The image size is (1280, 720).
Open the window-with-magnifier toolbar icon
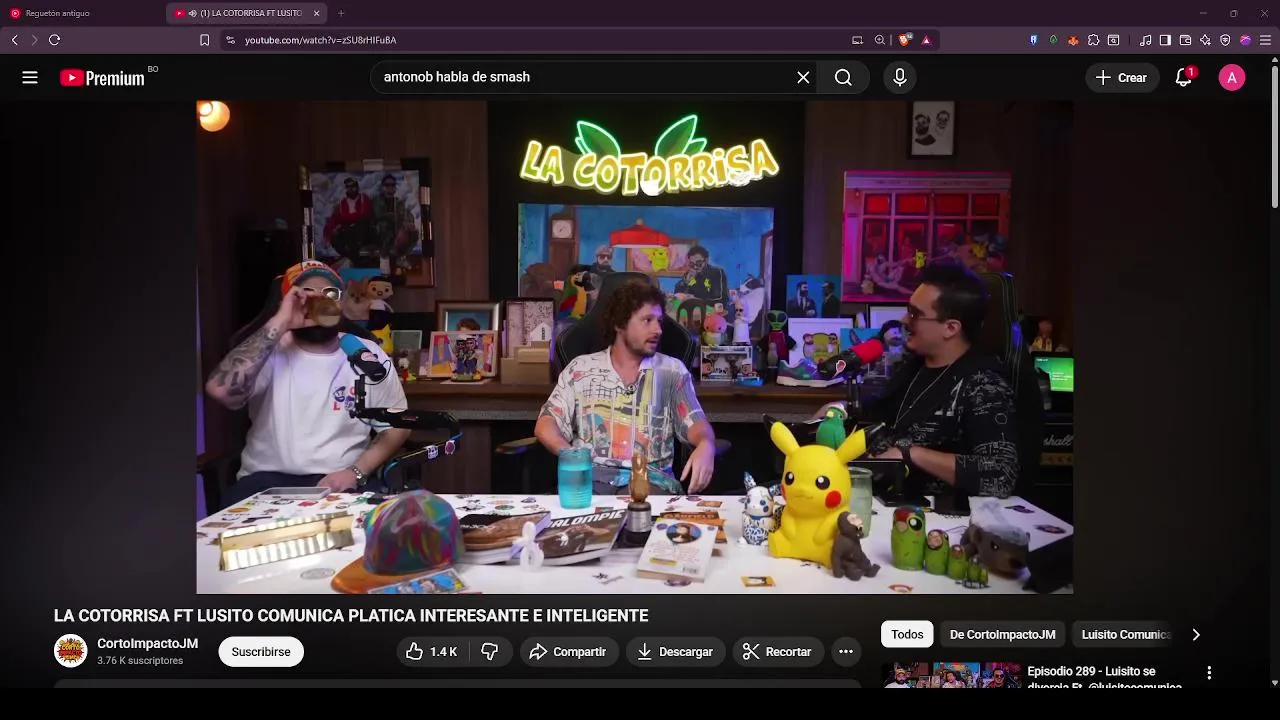(1113, 40)
